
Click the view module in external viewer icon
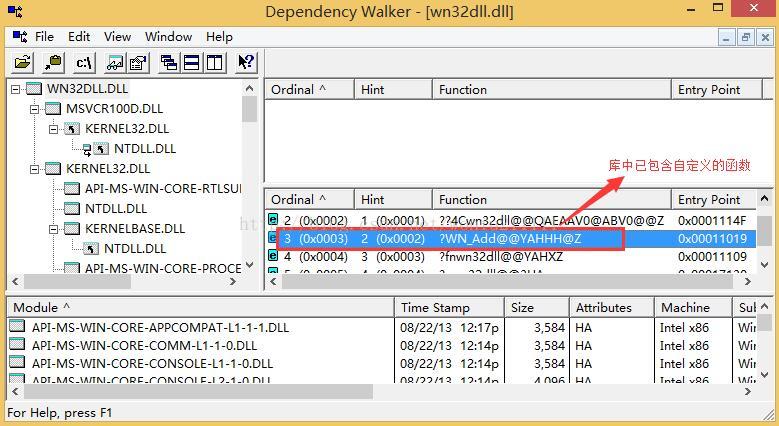tap(115, 63)
